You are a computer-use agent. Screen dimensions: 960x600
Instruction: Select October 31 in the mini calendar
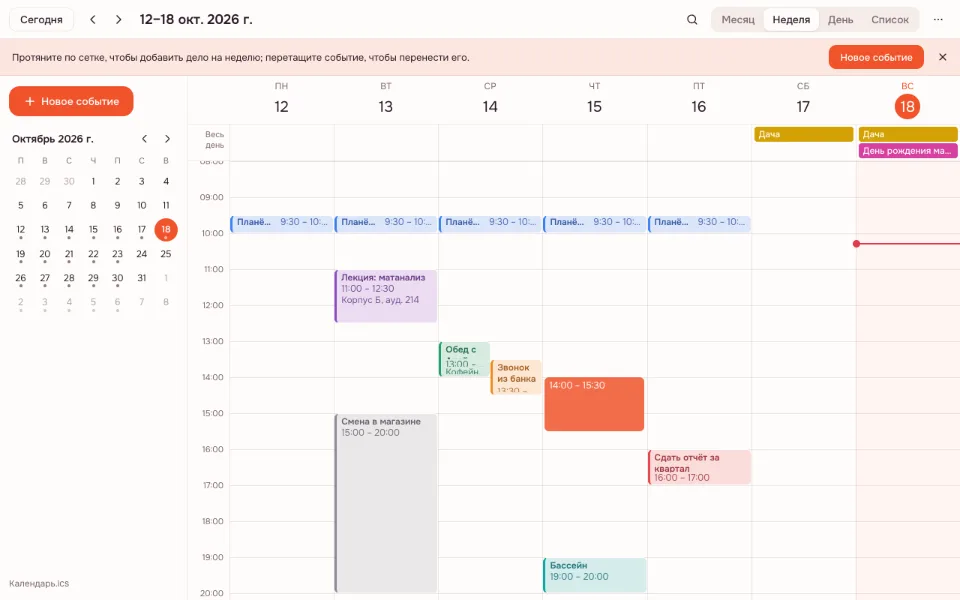pos(141,277)
